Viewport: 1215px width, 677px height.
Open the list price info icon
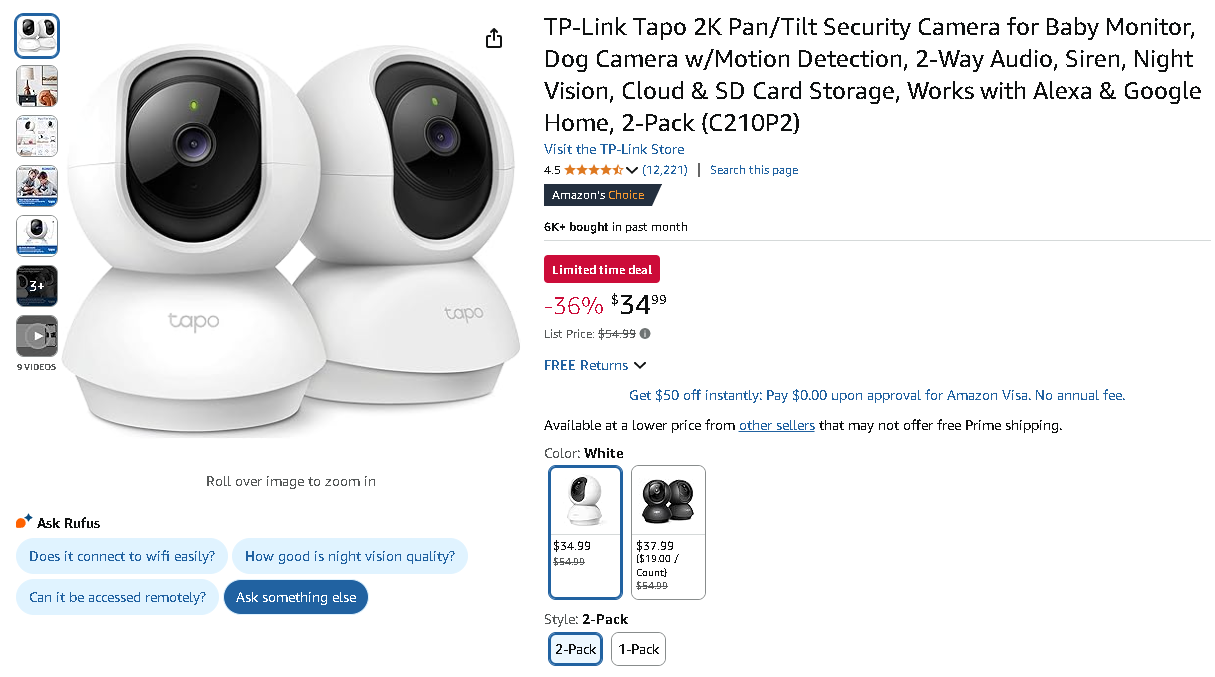[645, 334]
